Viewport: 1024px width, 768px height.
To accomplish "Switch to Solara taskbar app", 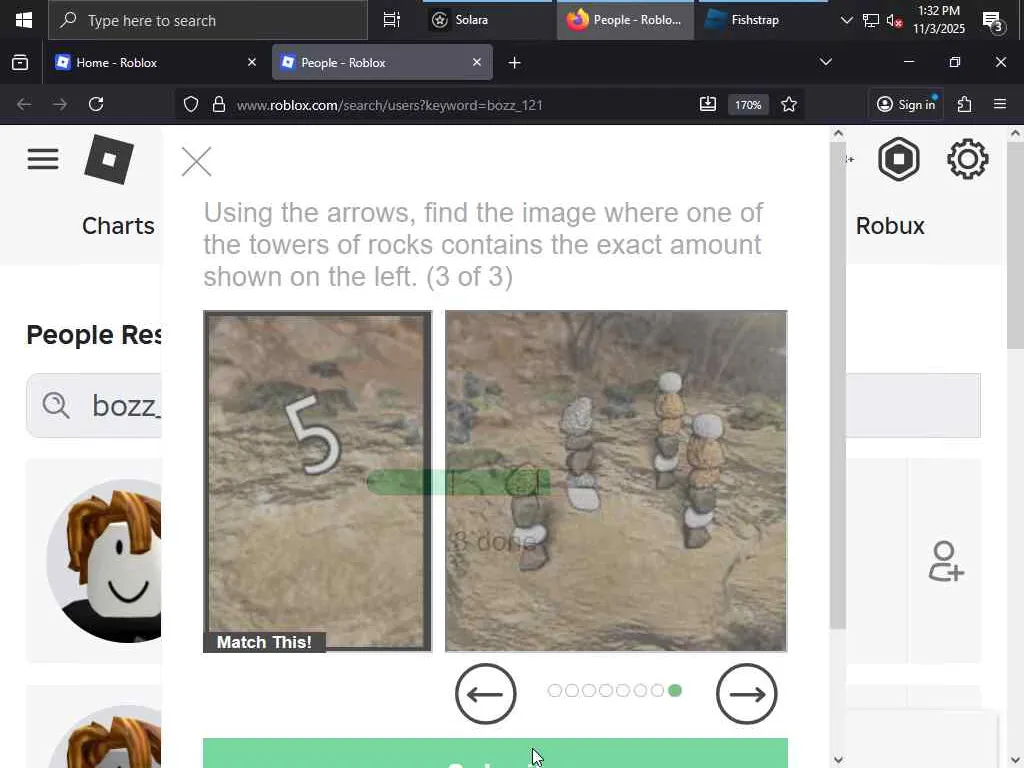I will 487,20.
